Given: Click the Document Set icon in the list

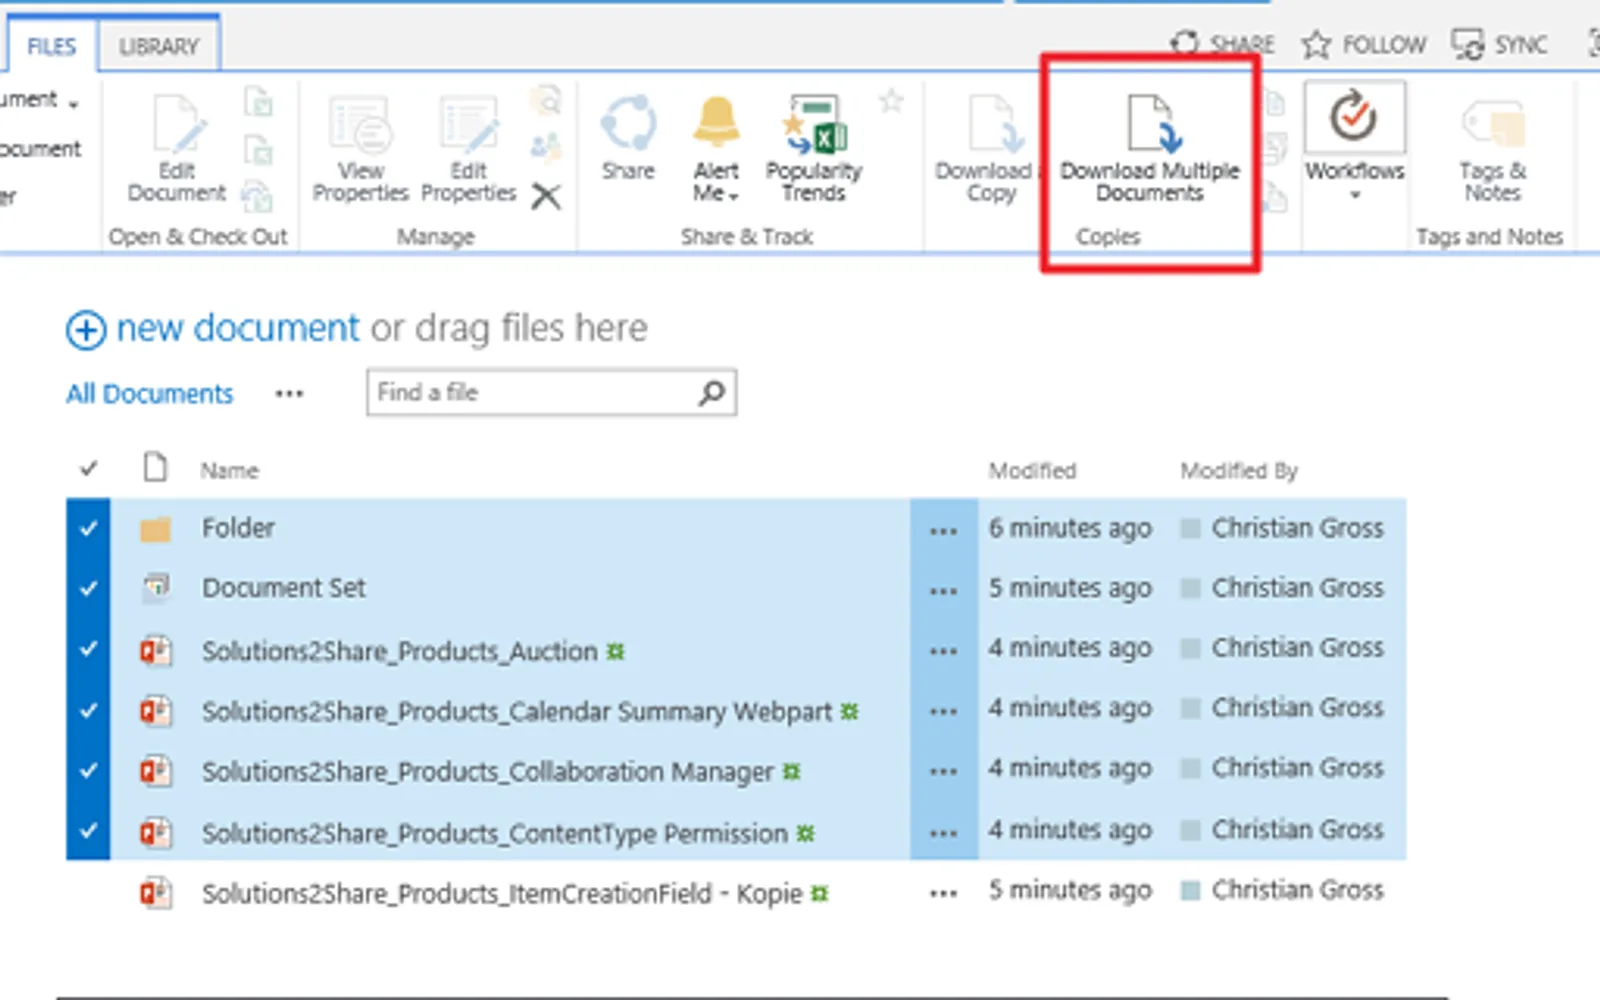Looking at the screenshot, I should pyautogui.click(x=156, y=587).
